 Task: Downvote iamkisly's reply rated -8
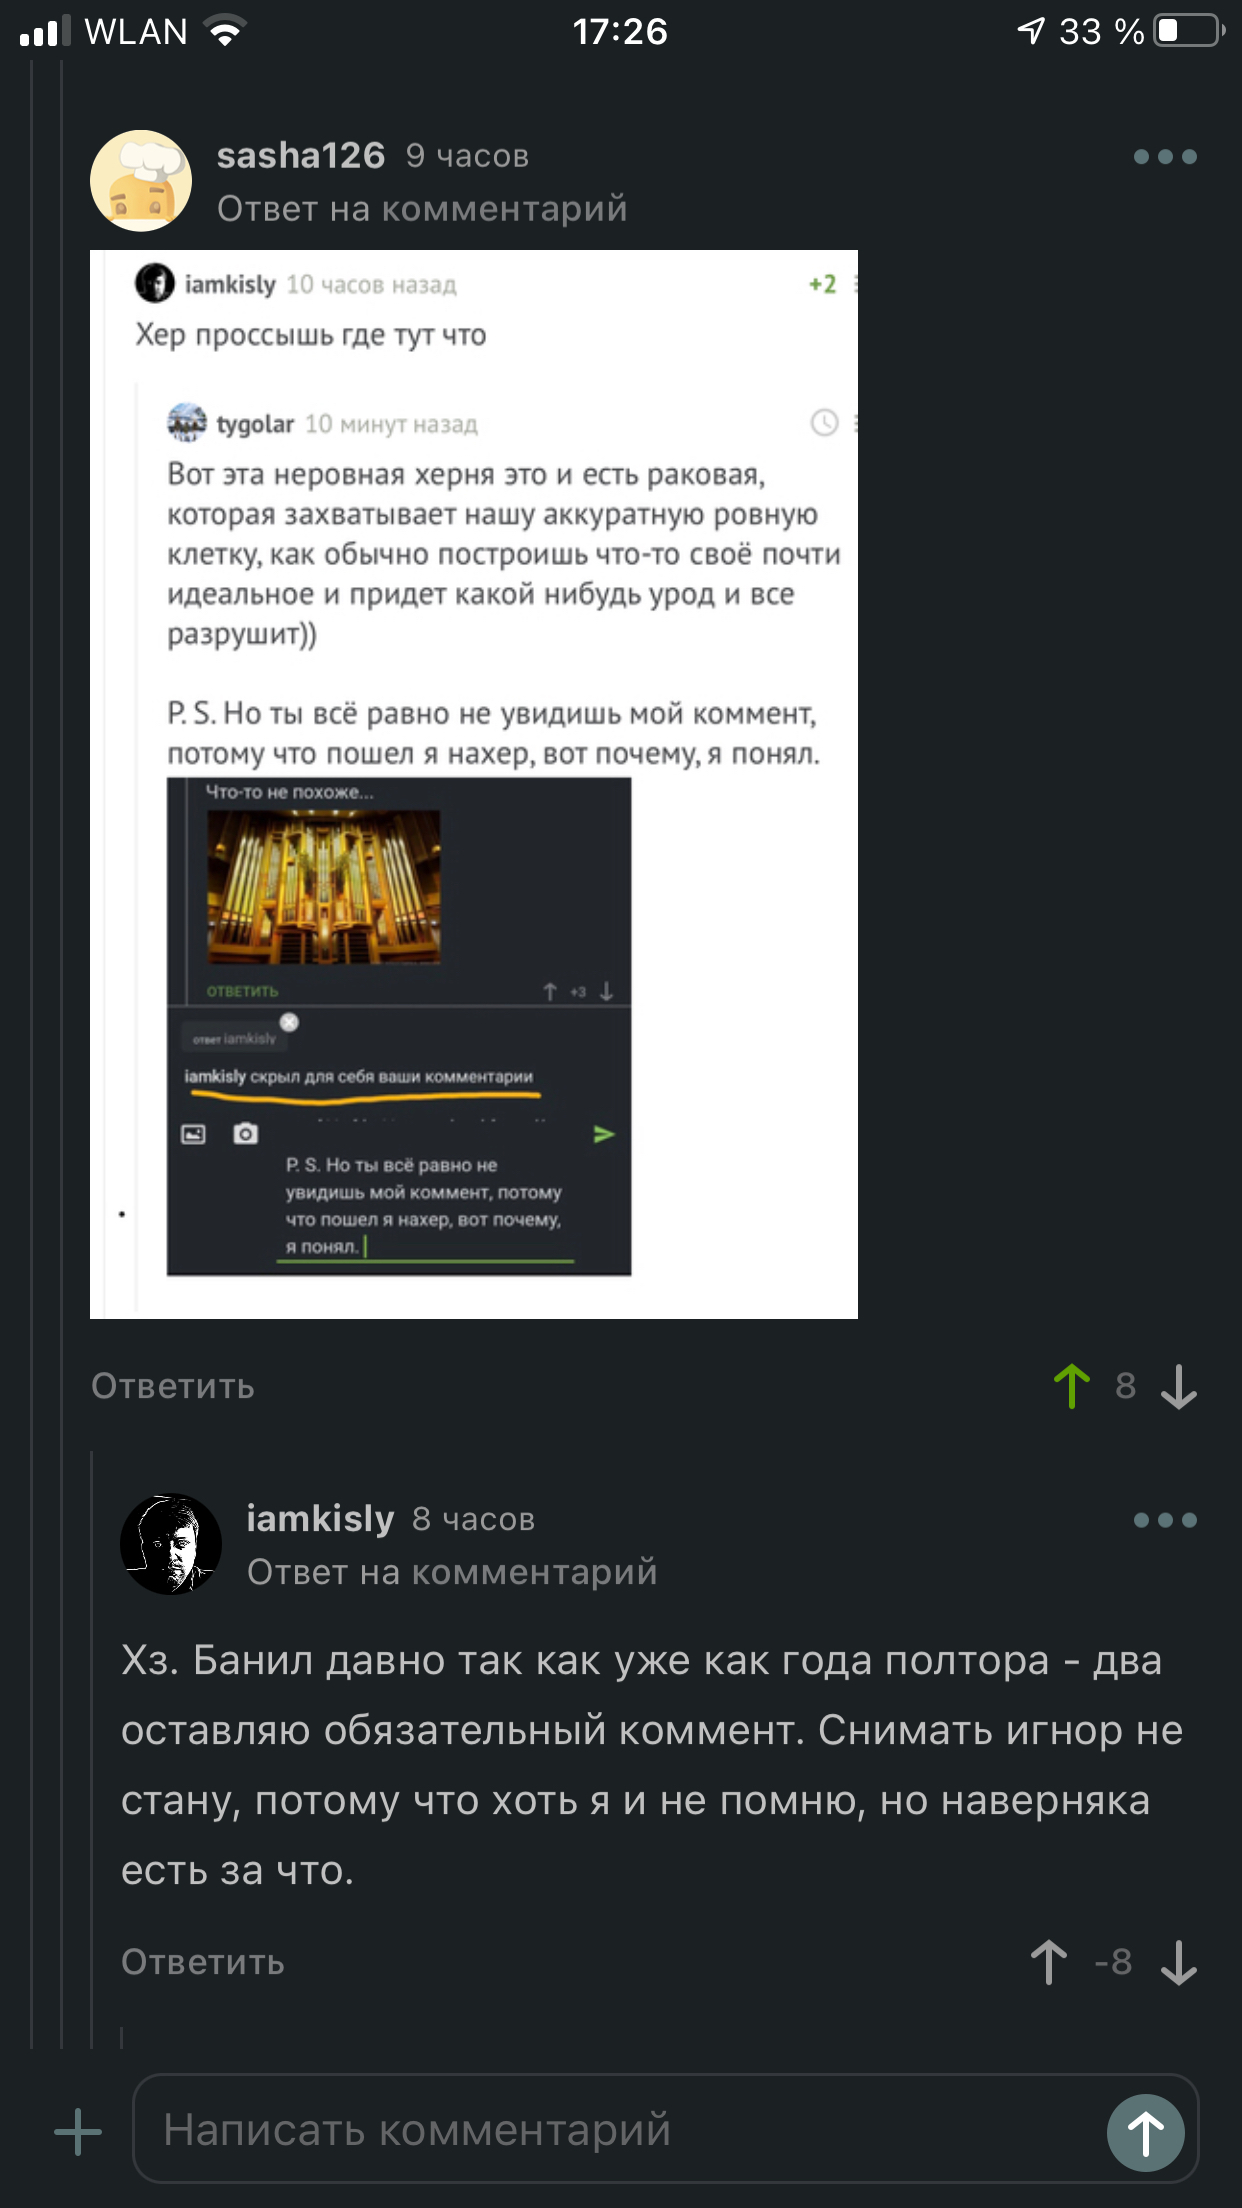[1179, 1962]
